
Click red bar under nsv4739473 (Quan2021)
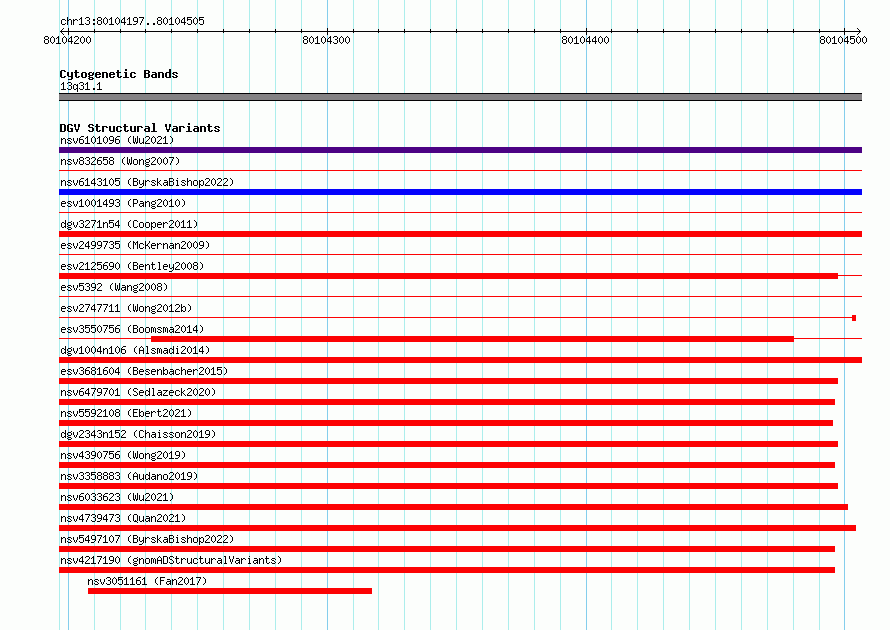coord(457,528)
